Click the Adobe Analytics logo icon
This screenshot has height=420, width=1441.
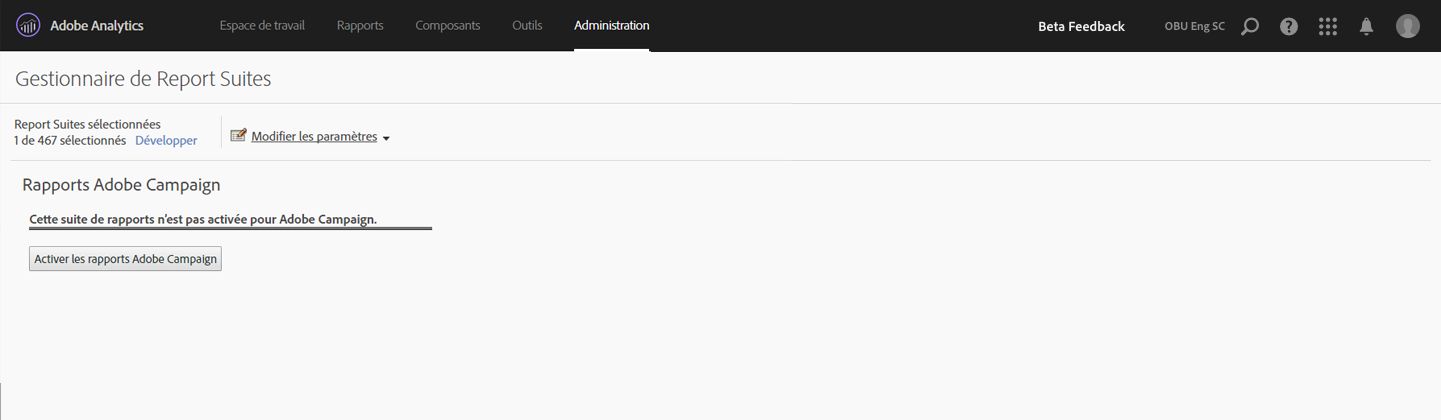coord(28,26)
